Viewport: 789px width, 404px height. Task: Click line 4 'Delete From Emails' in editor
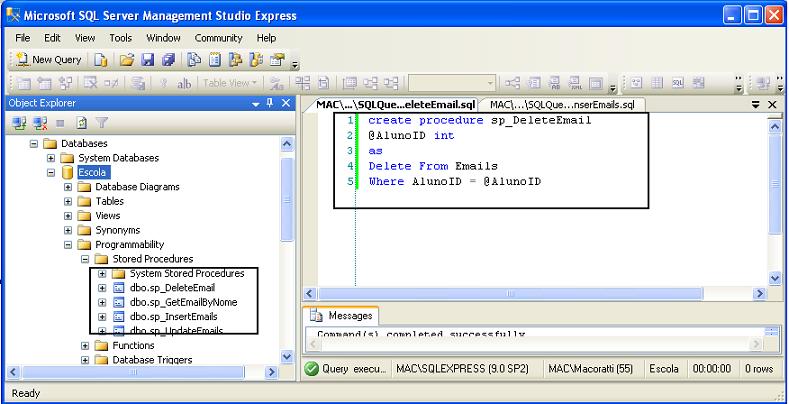click(433, 166)
